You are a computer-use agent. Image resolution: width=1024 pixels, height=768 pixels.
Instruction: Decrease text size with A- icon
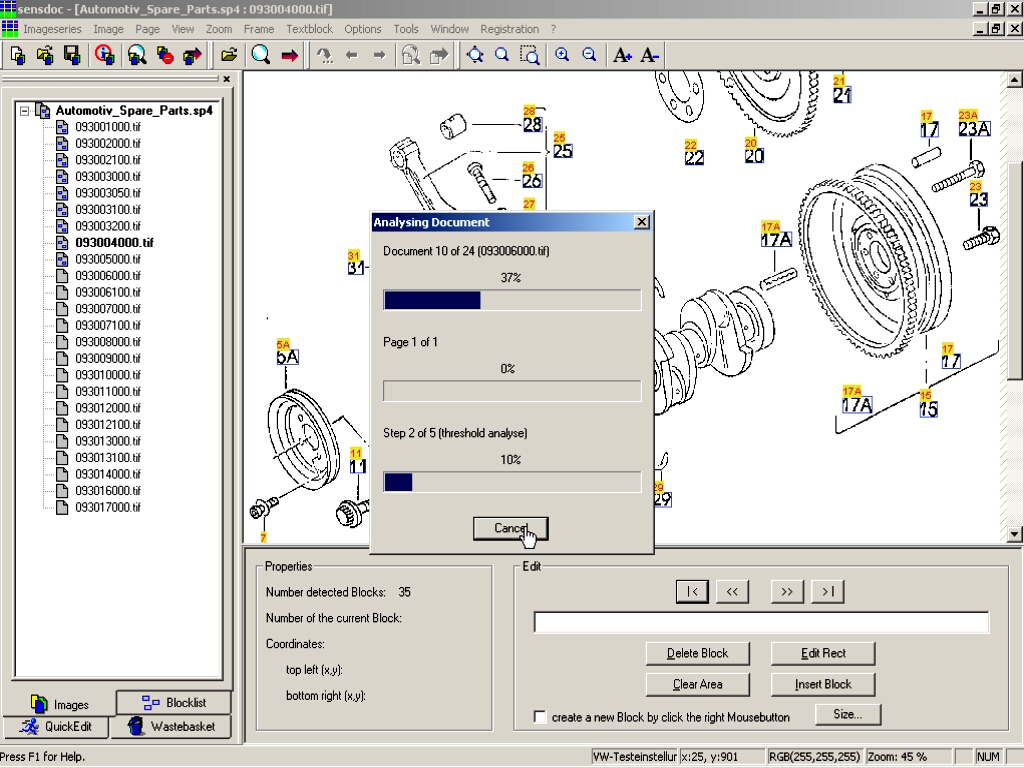pos(649,55)
